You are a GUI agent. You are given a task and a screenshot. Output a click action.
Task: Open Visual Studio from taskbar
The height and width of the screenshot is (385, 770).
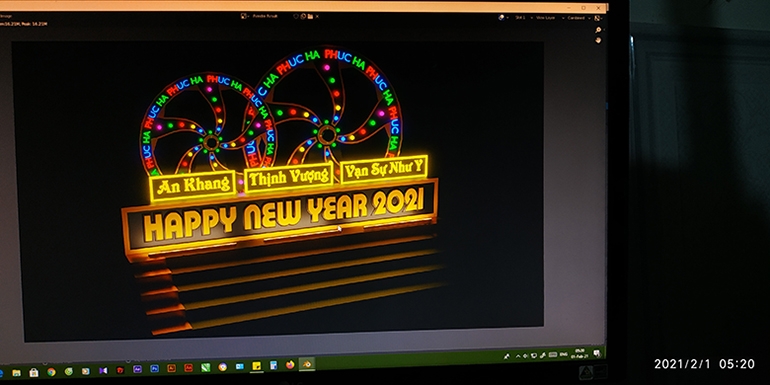(103, 371)
